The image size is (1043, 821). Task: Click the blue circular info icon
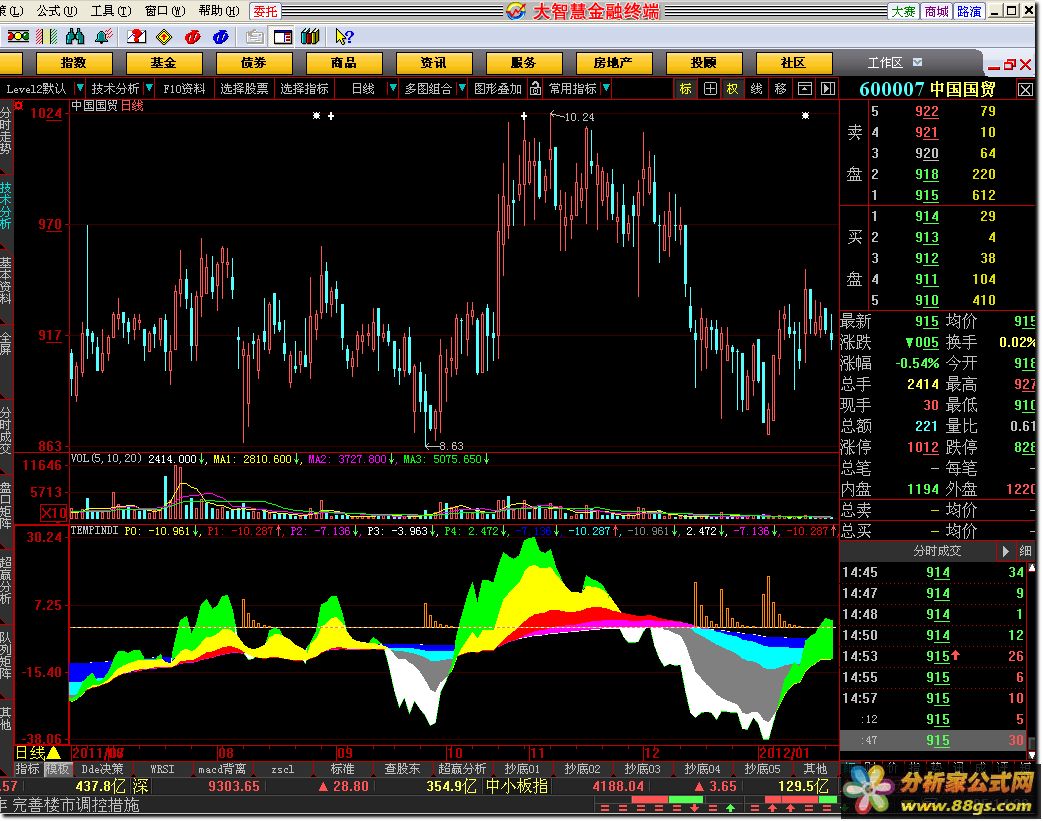coord(221,37)
